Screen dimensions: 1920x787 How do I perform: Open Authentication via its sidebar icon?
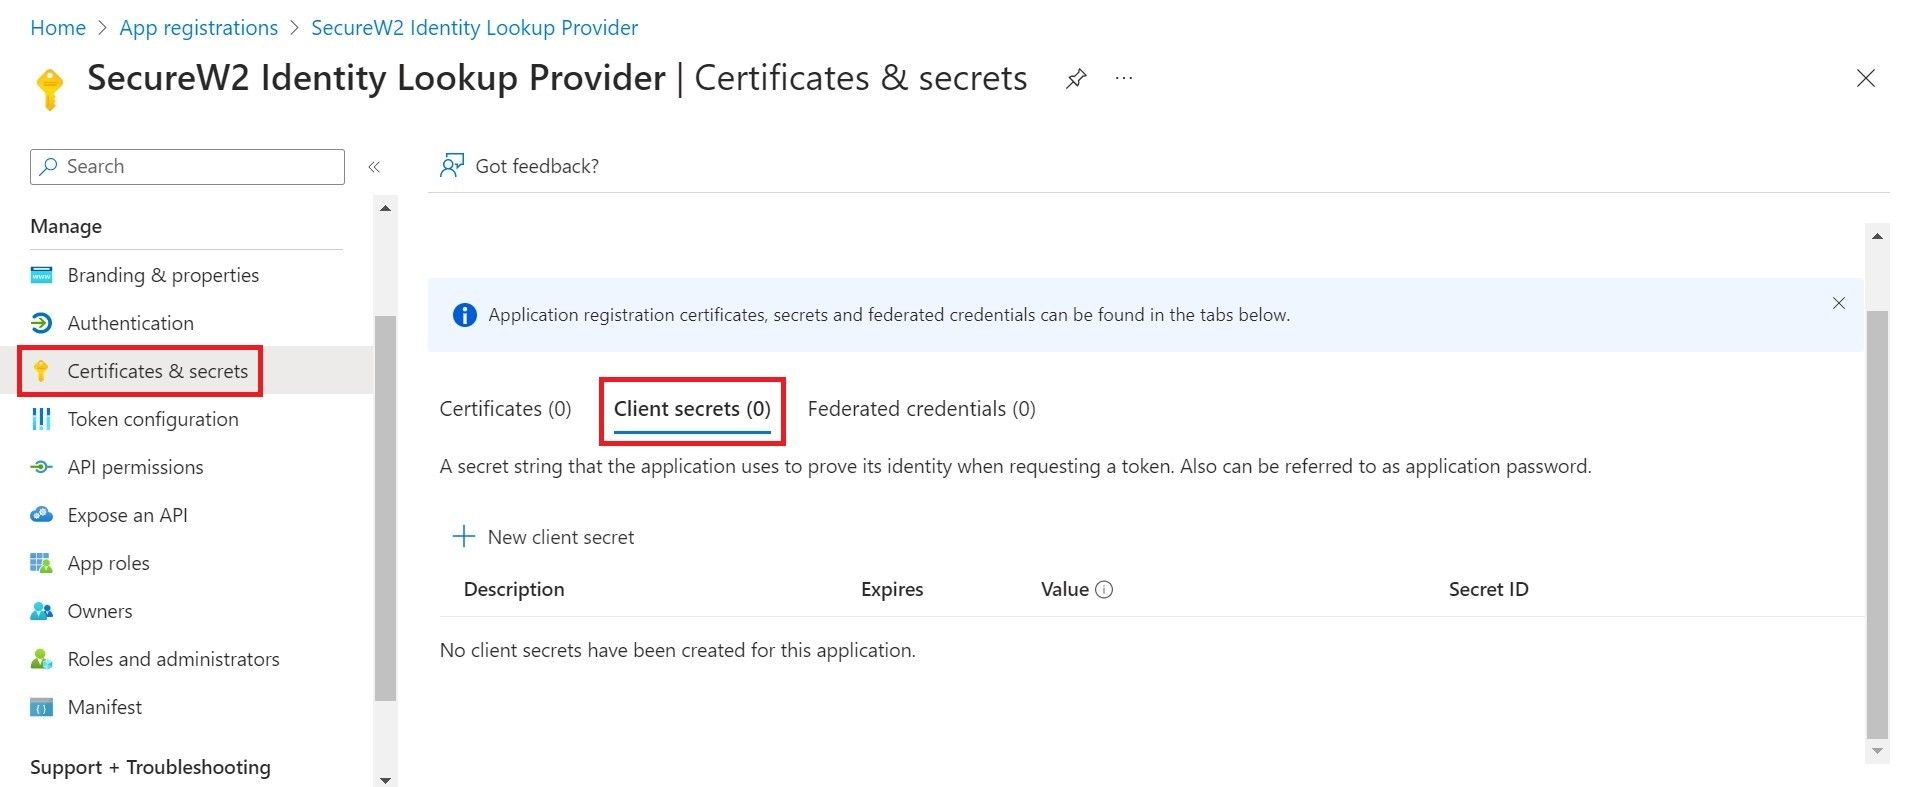41,323
